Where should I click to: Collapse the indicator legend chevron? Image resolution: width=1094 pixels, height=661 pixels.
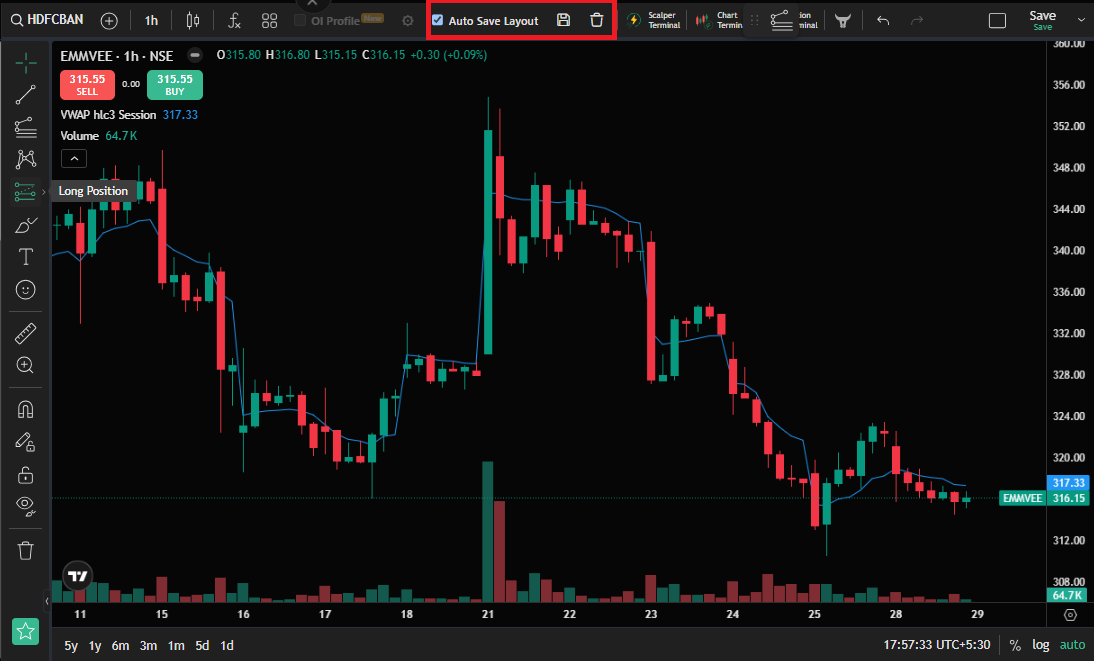tap(74, 158)
